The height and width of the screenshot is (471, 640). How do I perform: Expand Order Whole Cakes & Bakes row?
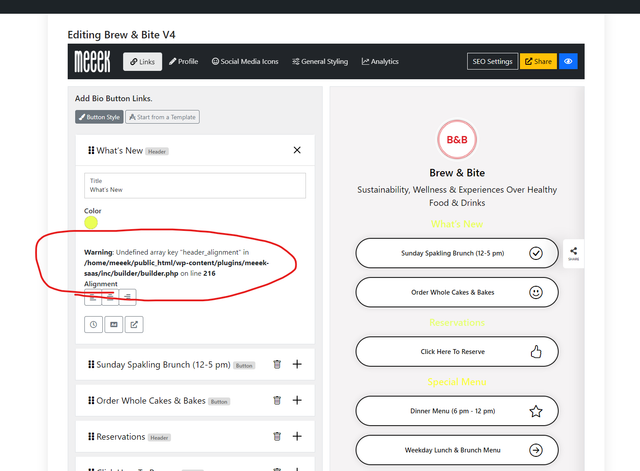tap(297, 400)
